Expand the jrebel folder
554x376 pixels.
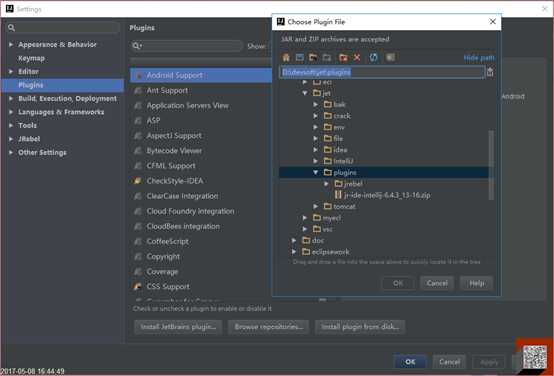click(326, 184)
